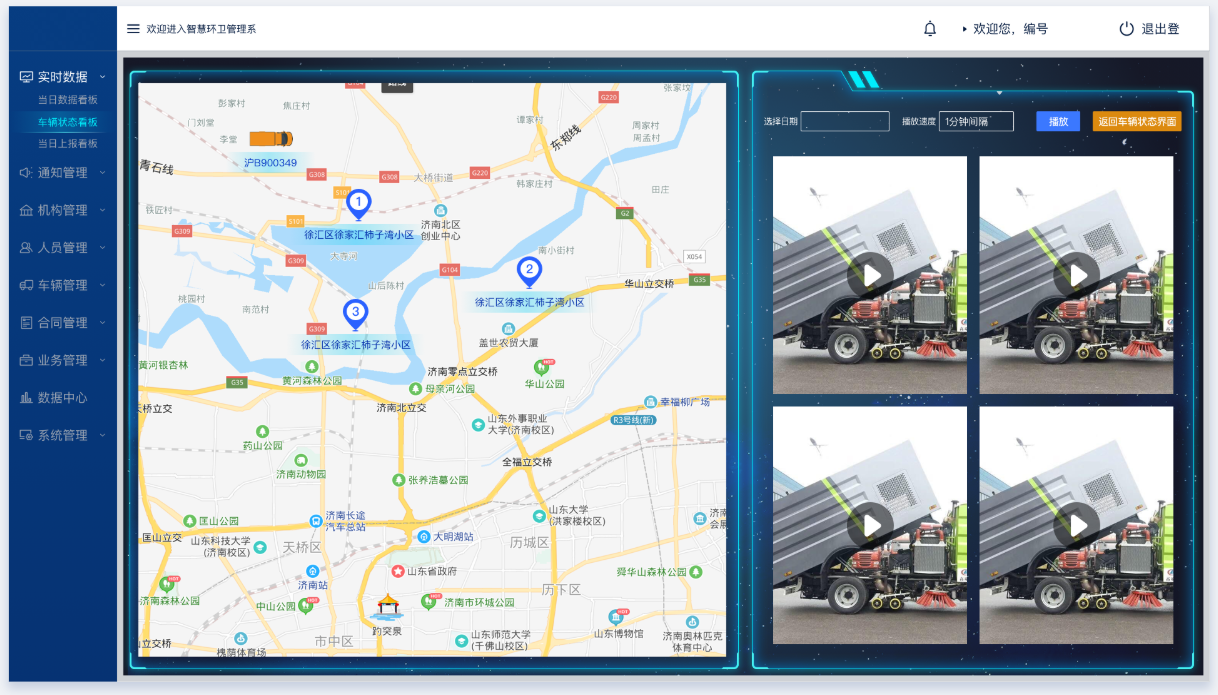Screen dimensions: 1218x695
Task: Open 当日数据看板 submenu item
Action: 68,100
